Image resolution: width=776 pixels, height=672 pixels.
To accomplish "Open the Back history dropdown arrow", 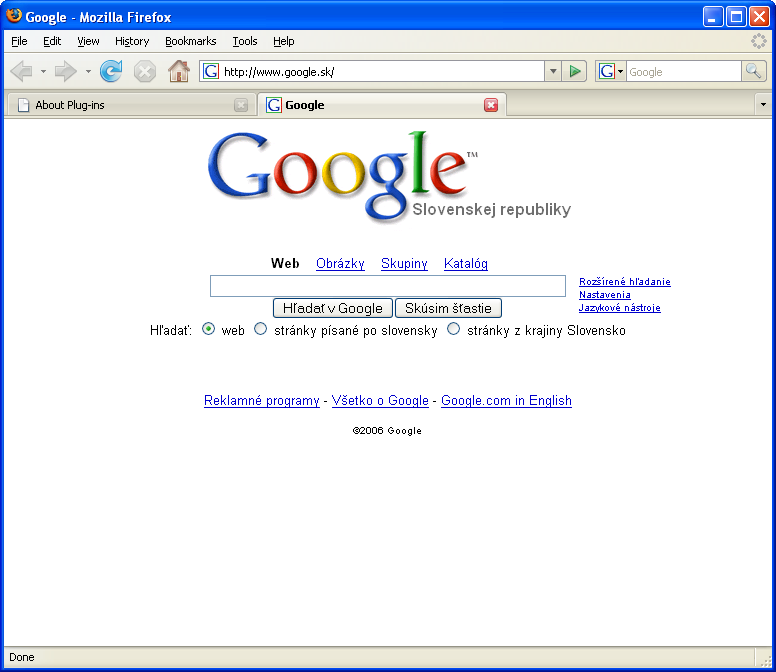I will (43, 72).
